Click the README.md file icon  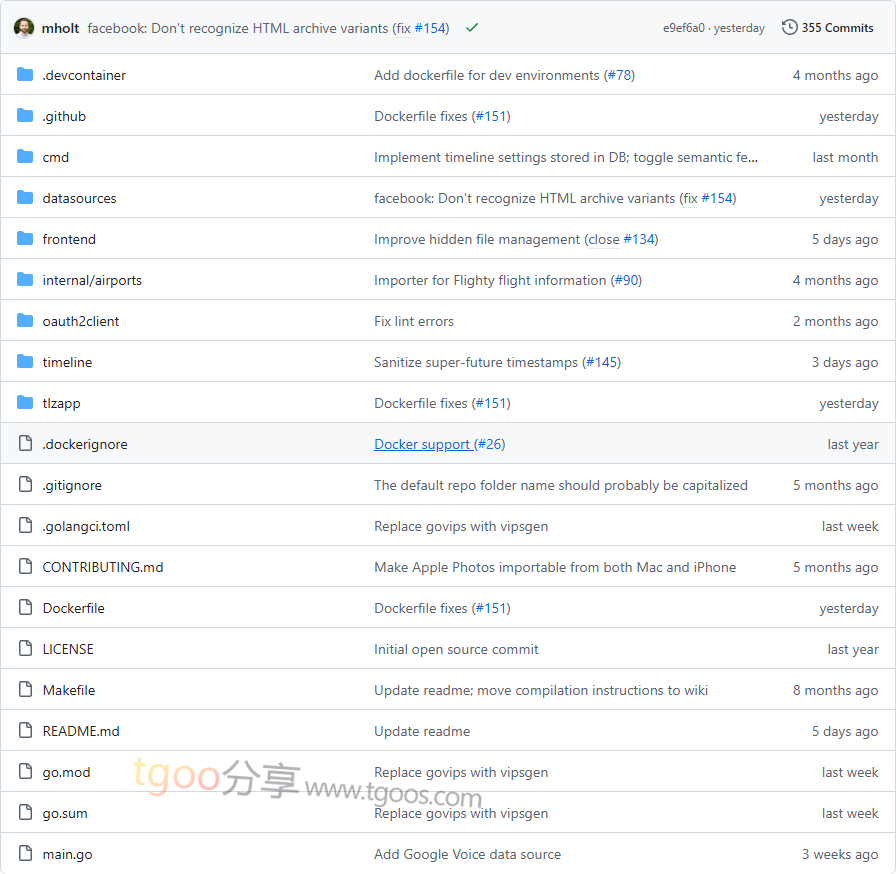pyautogui.click(x=25, y=731)
